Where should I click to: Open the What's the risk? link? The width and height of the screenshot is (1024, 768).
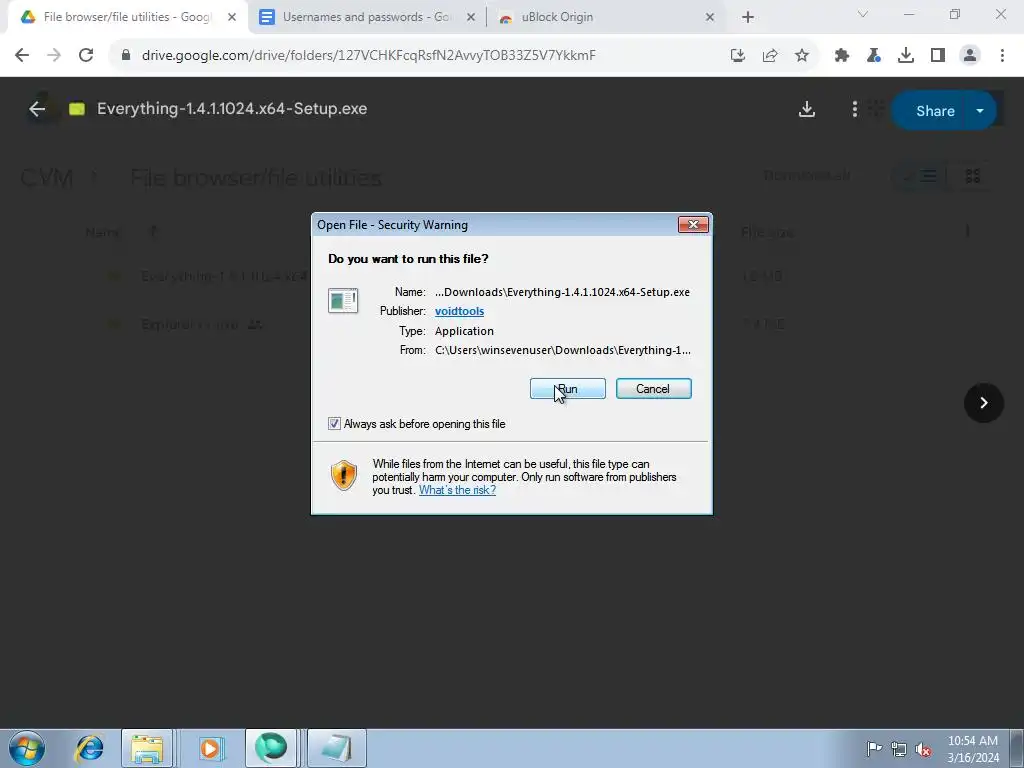(x=457, y=490)
